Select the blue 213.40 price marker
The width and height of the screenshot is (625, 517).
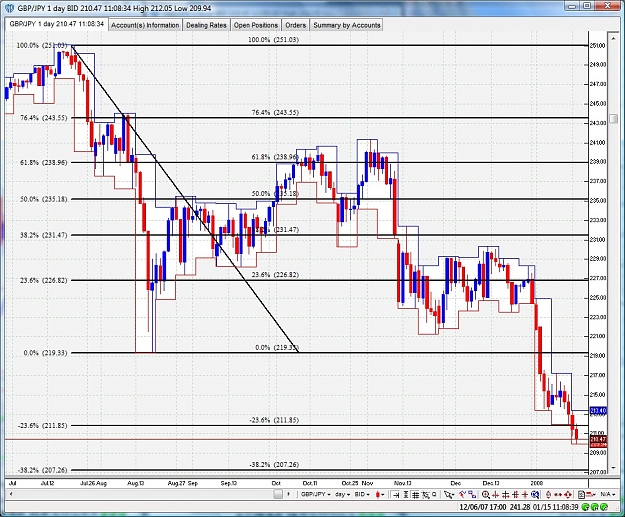(x=598, y=411)
